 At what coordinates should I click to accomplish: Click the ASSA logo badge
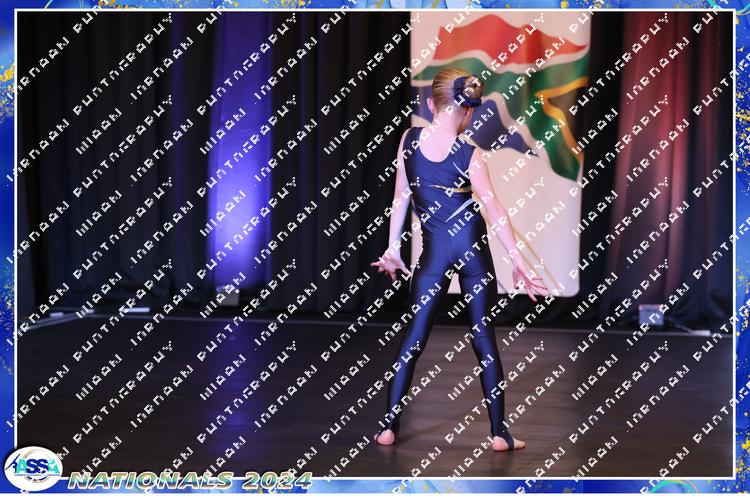[x=33, y=468]
